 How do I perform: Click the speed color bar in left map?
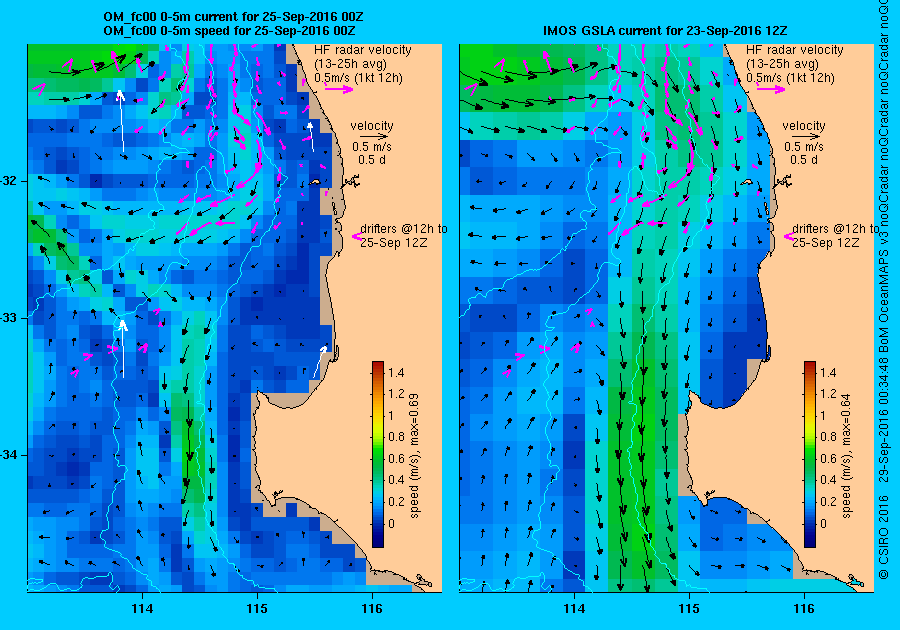(378, 454)
